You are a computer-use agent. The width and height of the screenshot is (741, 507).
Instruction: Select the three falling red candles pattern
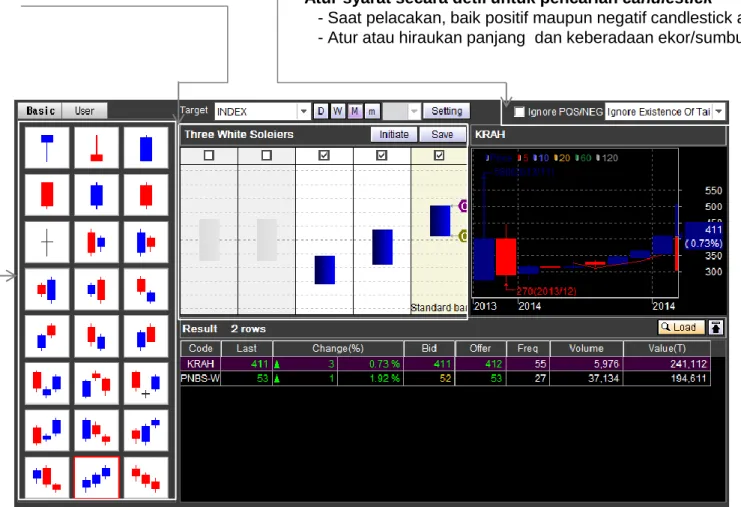(x=146, y=478)
